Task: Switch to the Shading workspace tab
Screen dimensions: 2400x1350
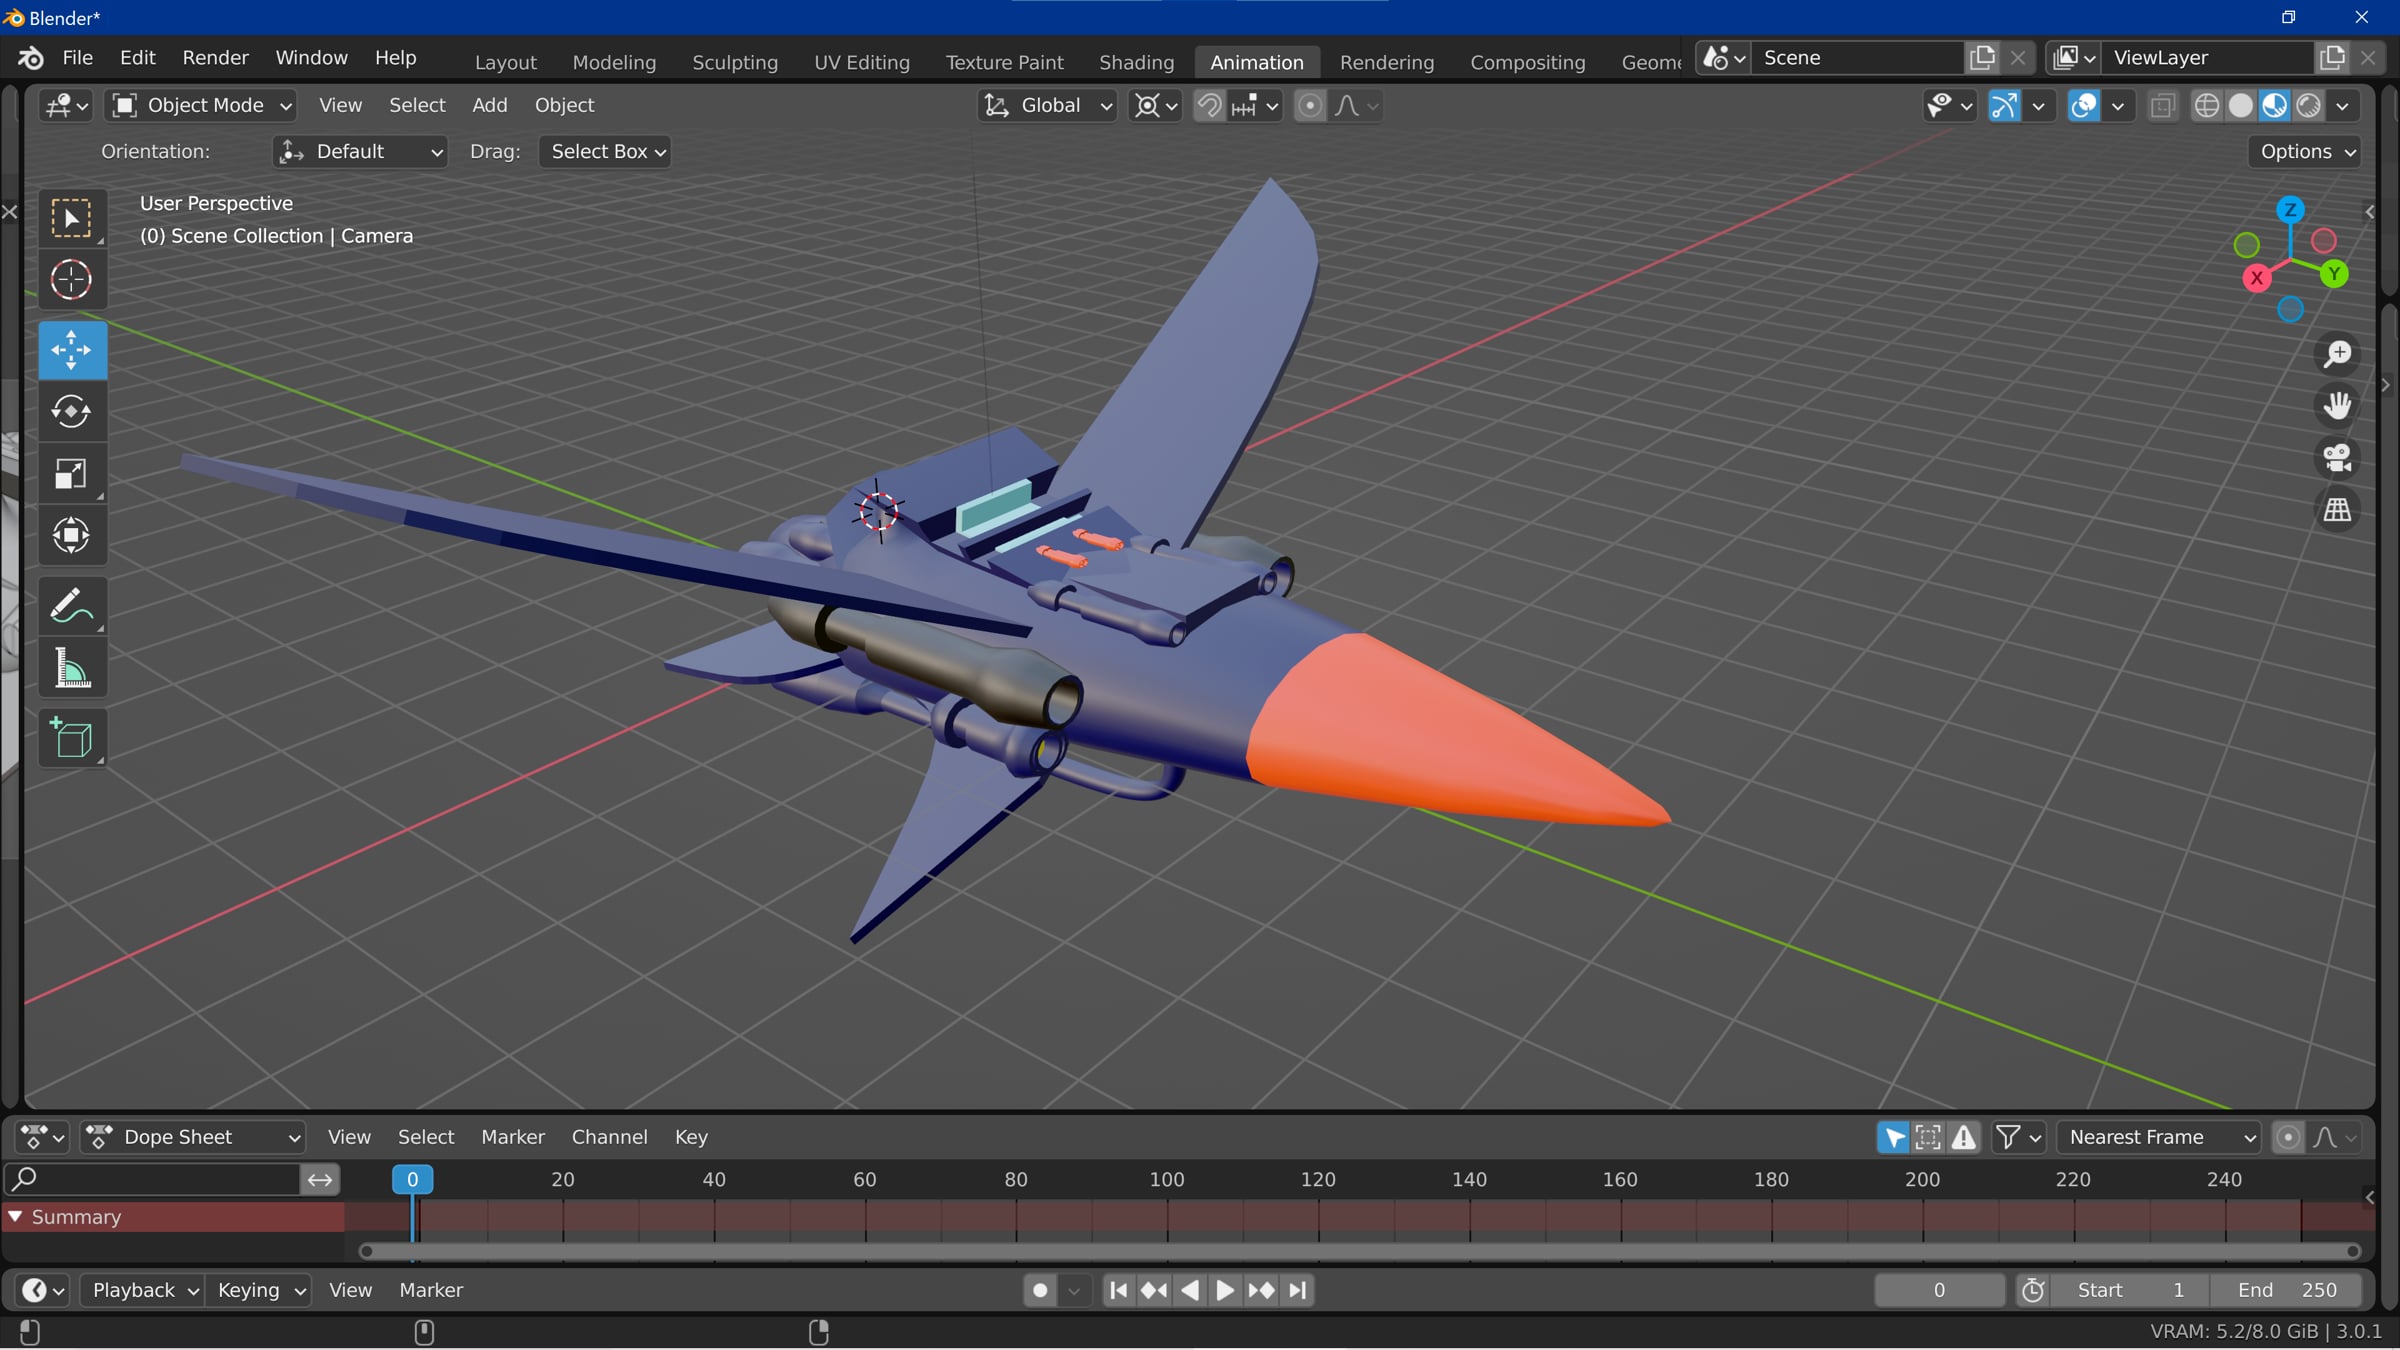Action: (x=1136, y=62)
